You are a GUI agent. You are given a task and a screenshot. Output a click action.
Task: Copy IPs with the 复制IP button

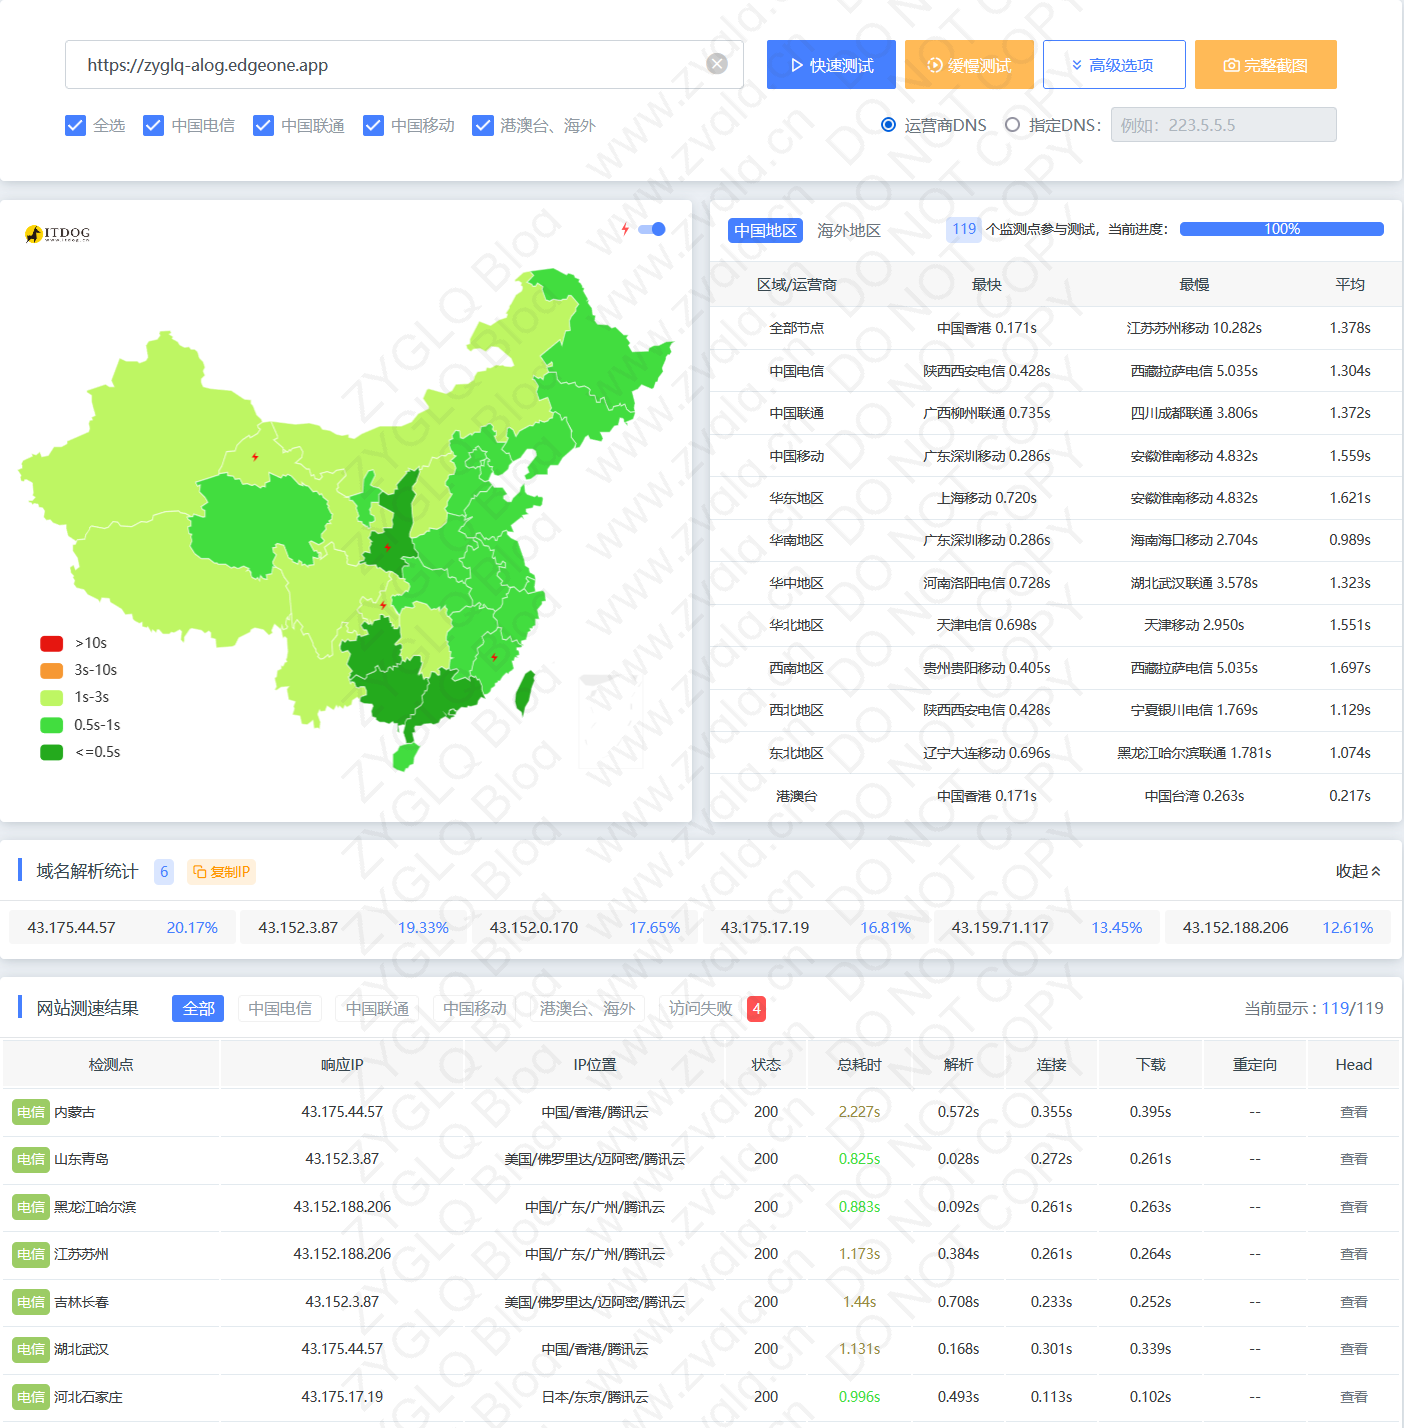221,872
